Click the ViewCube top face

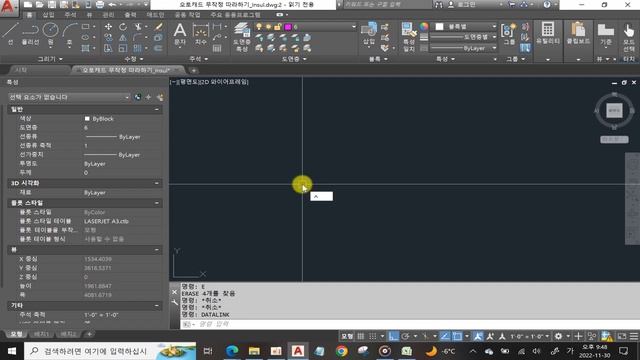click(x=614, y=110)
